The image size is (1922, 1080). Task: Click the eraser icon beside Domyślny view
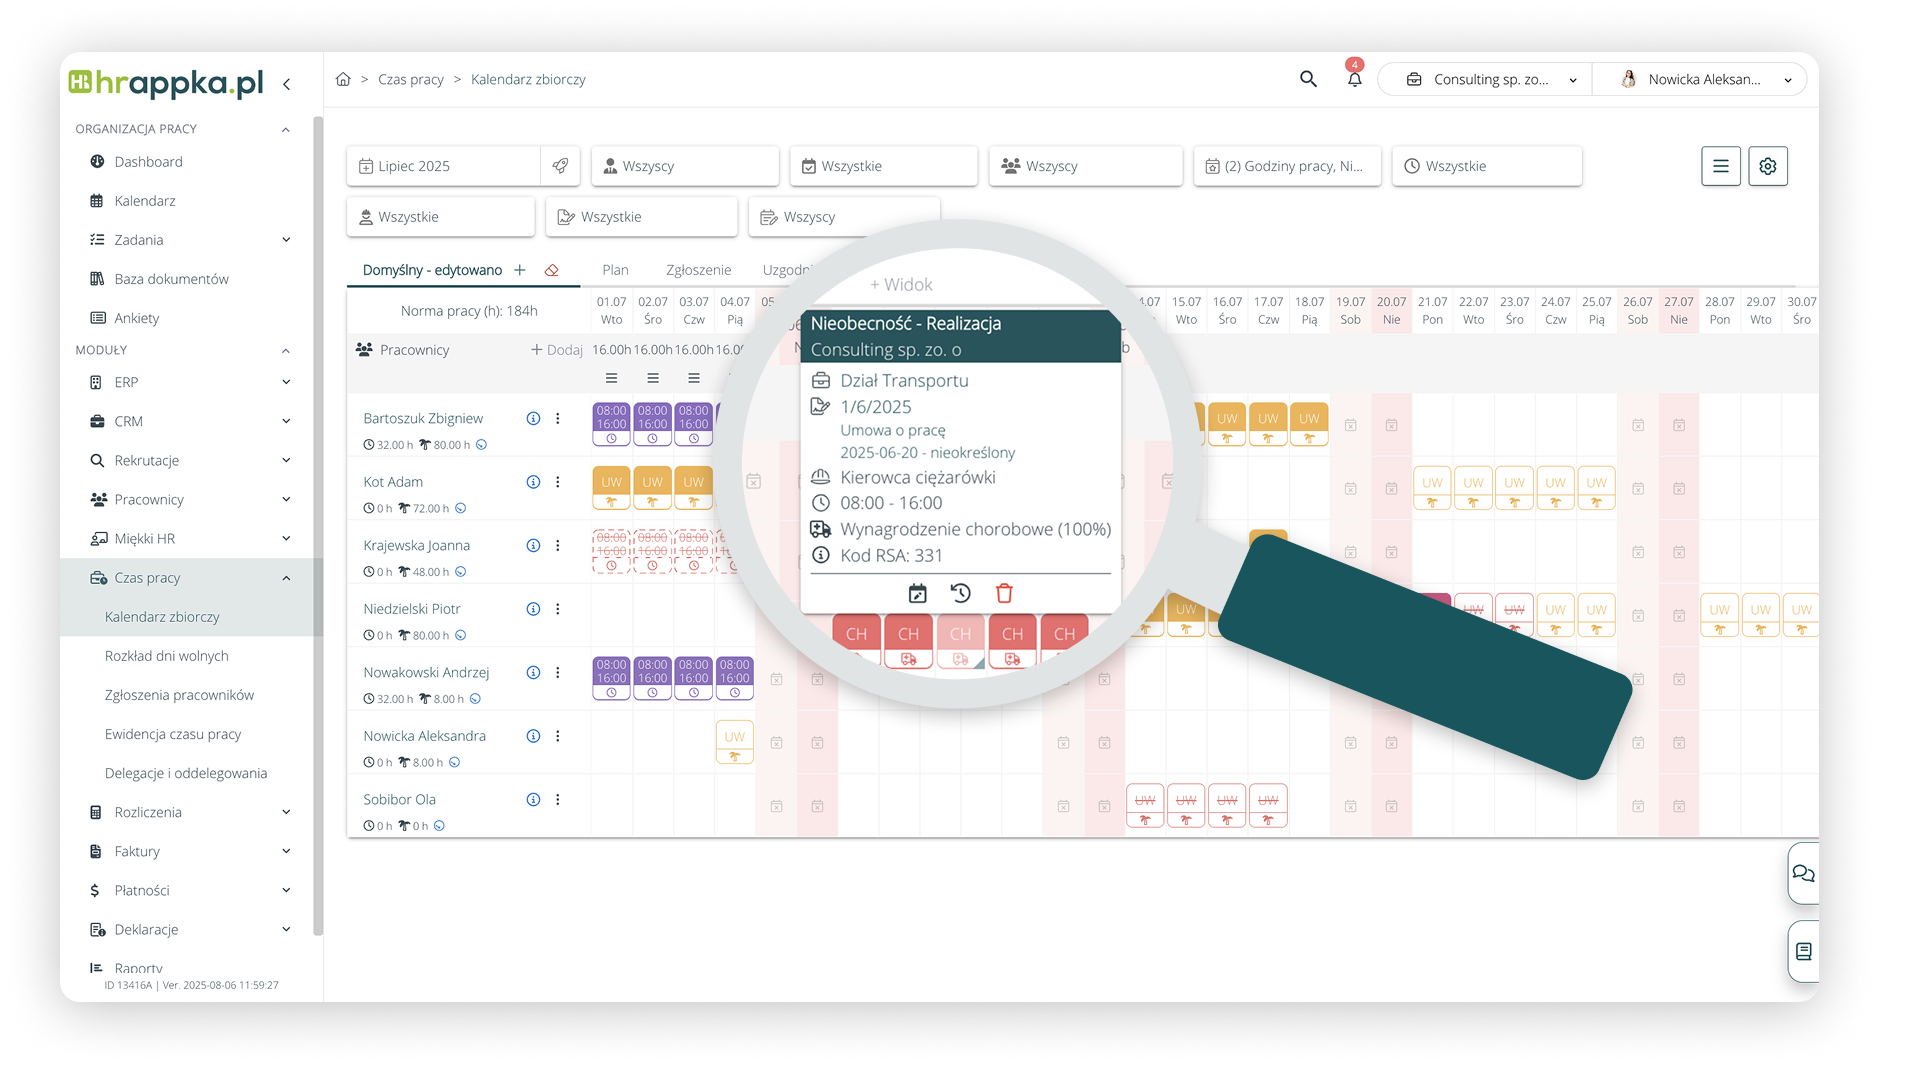click(552, 270)
